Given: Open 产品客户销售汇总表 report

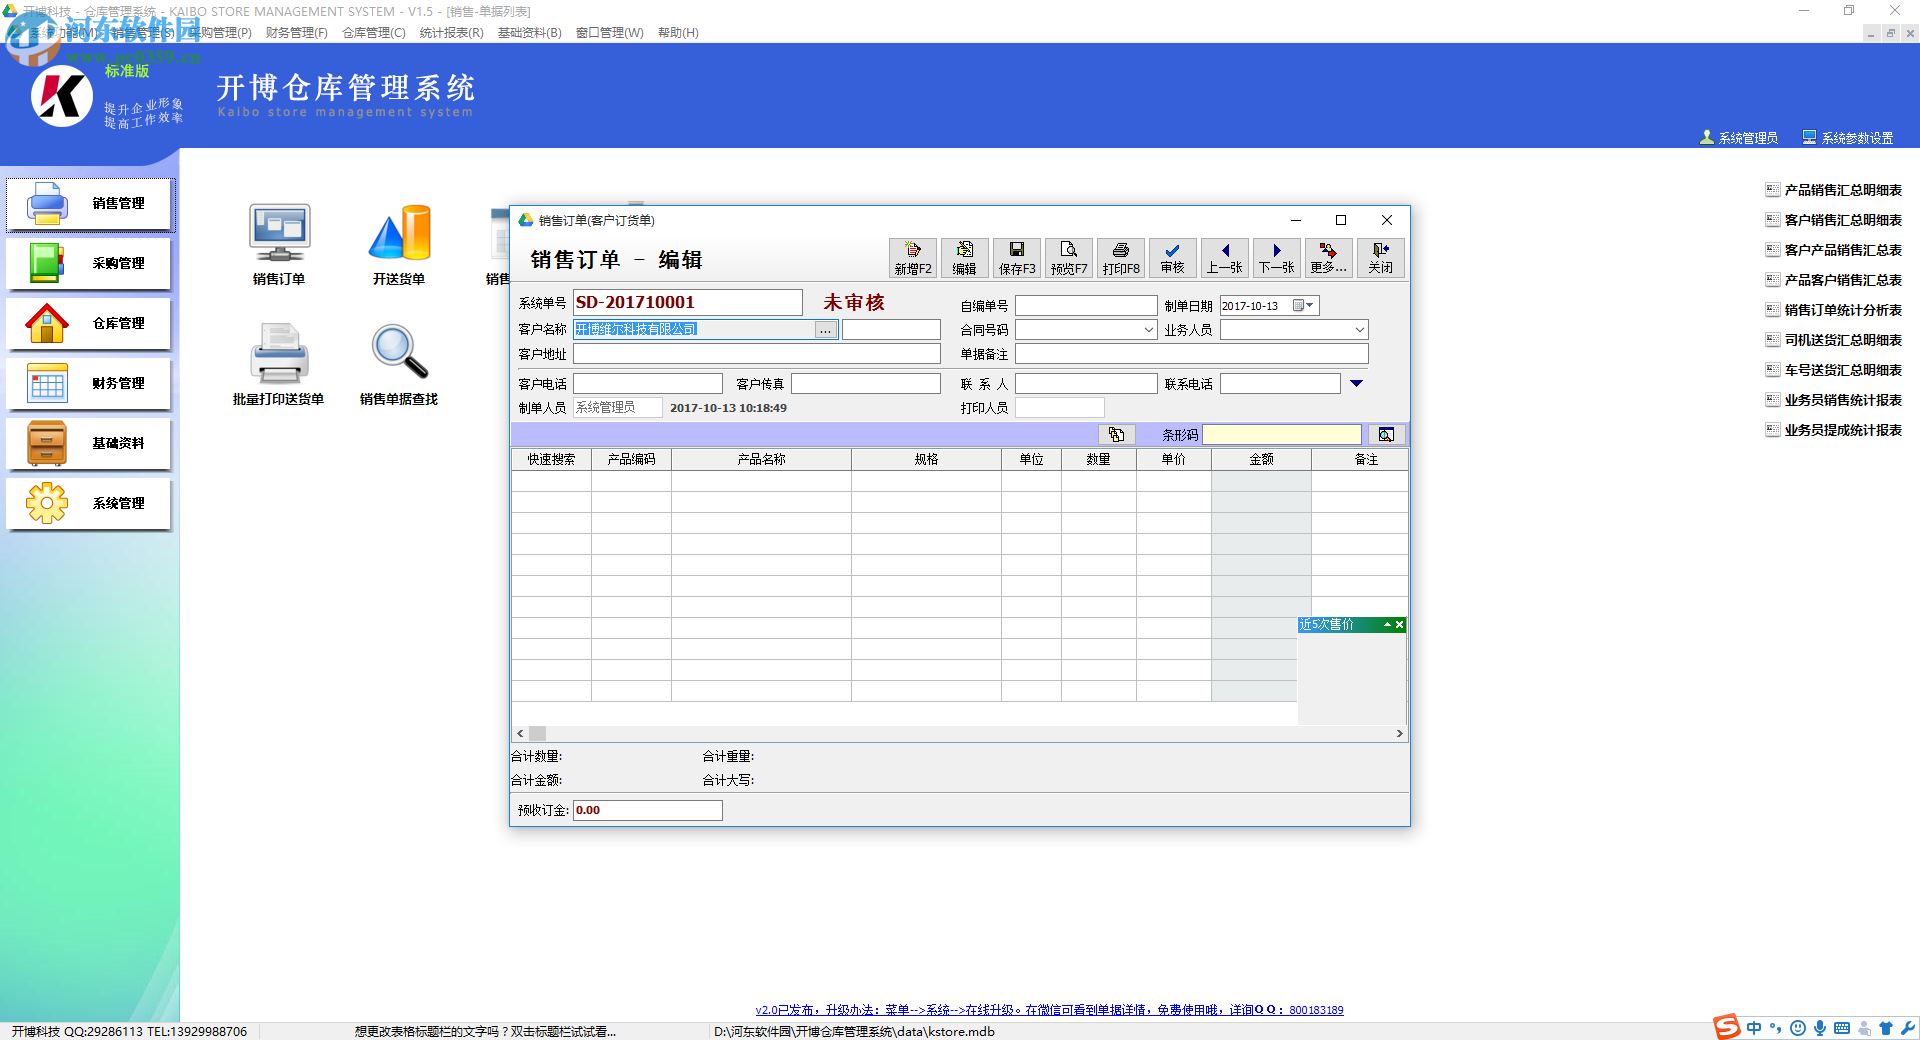Looking at the screenshot, I should [x=1834, y=280].
